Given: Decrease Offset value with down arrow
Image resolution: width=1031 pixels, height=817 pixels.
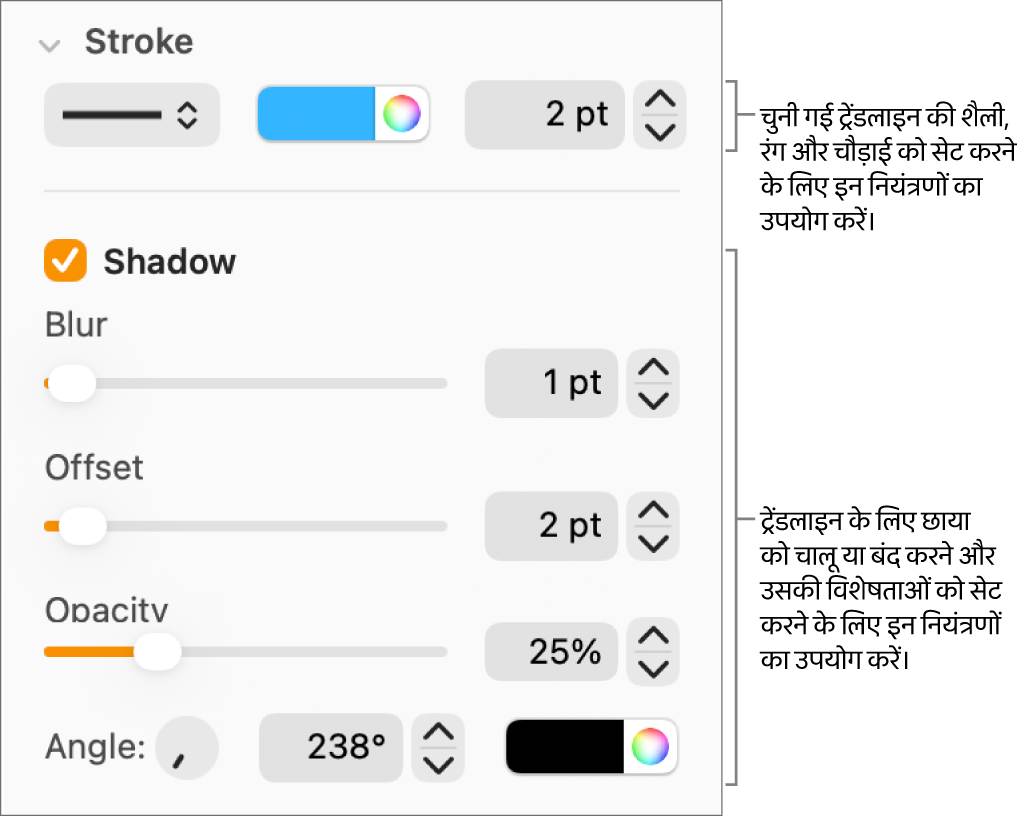Looking at the screenshot, I should click(x=653, y=542).
